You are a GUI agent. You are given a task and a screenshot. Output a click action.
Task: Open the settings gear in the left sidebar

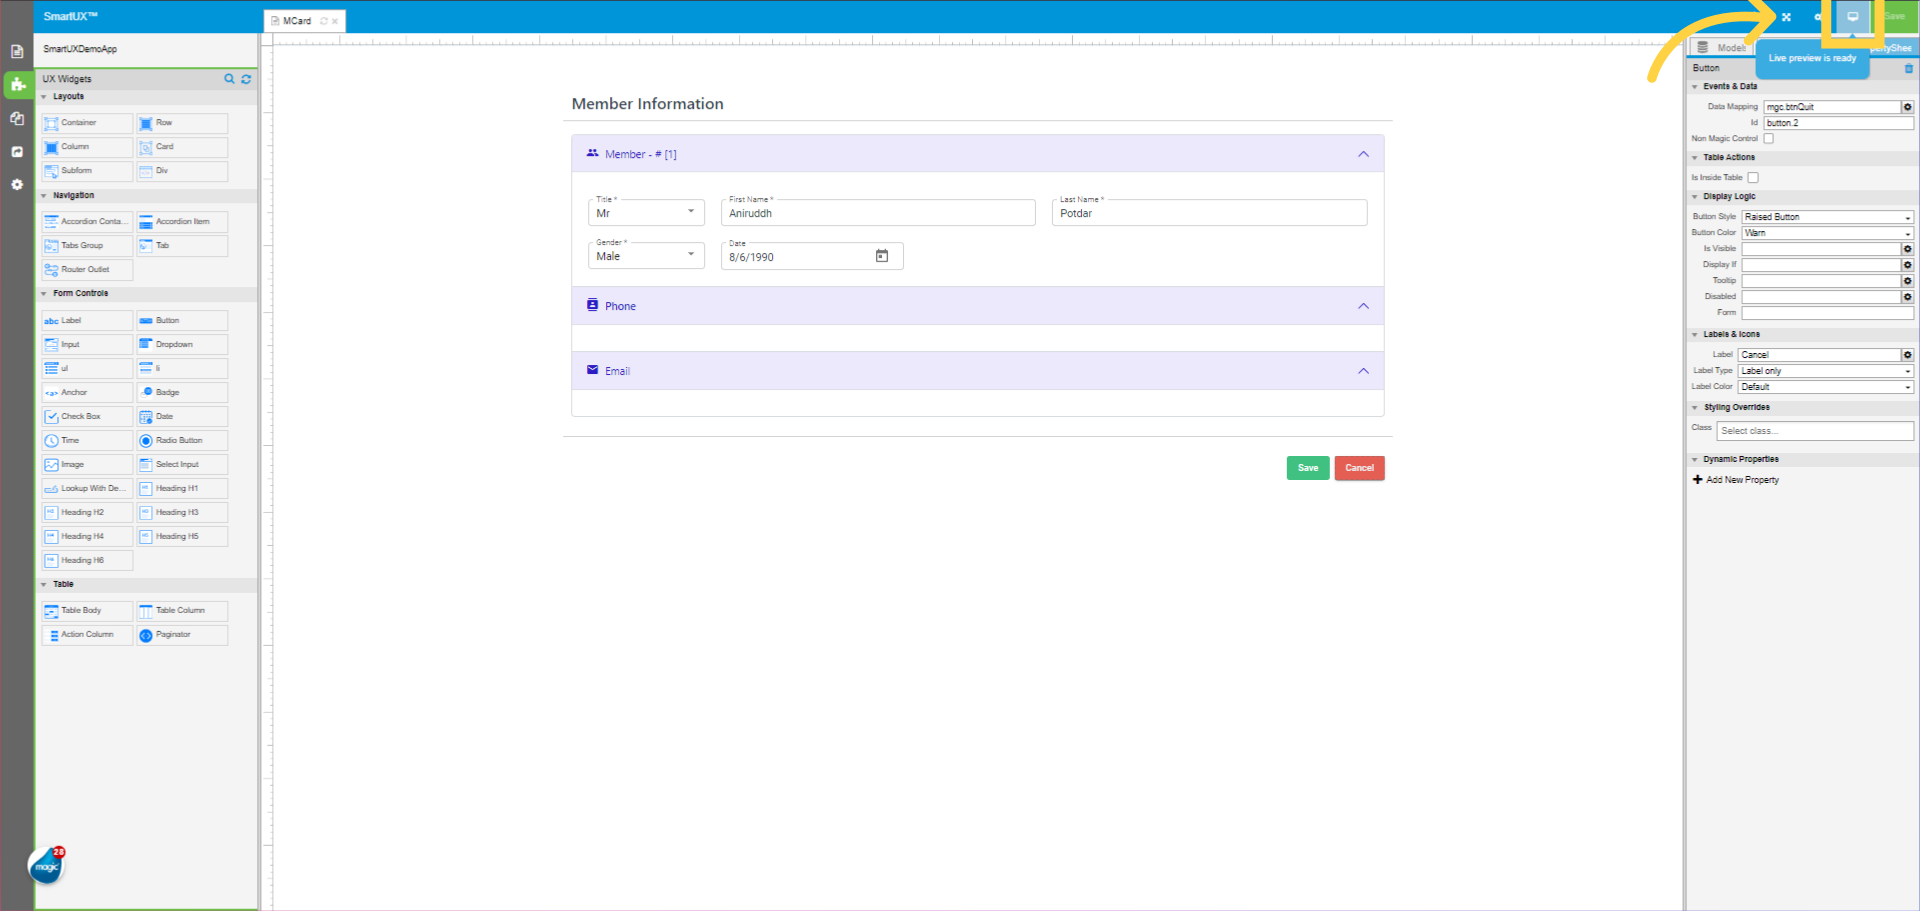tap(17, 184)
